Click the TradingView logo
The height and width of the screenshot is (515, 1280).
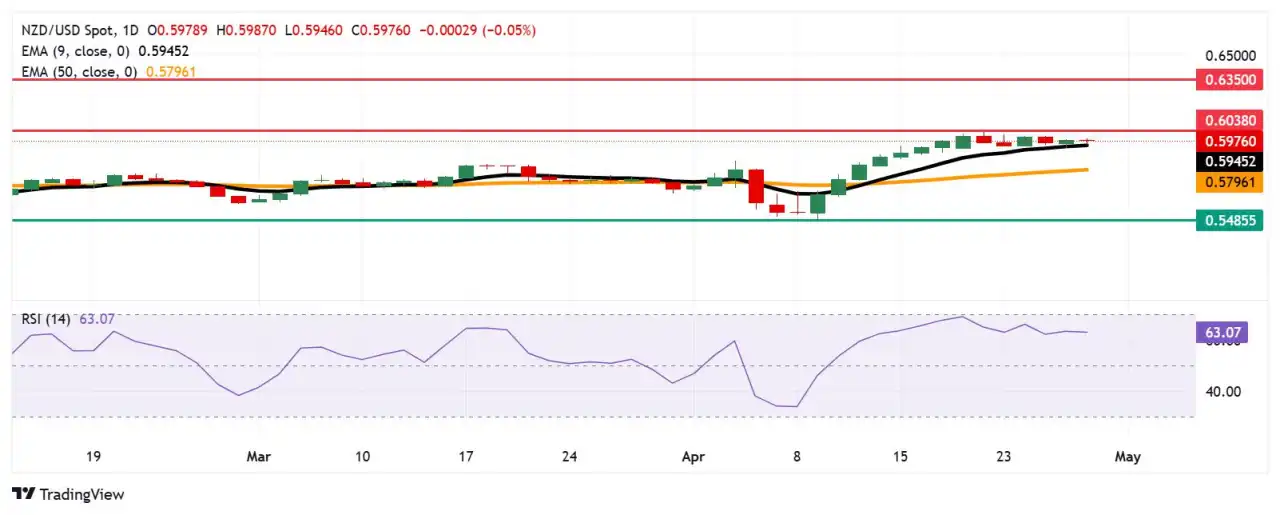coord(68,494)
